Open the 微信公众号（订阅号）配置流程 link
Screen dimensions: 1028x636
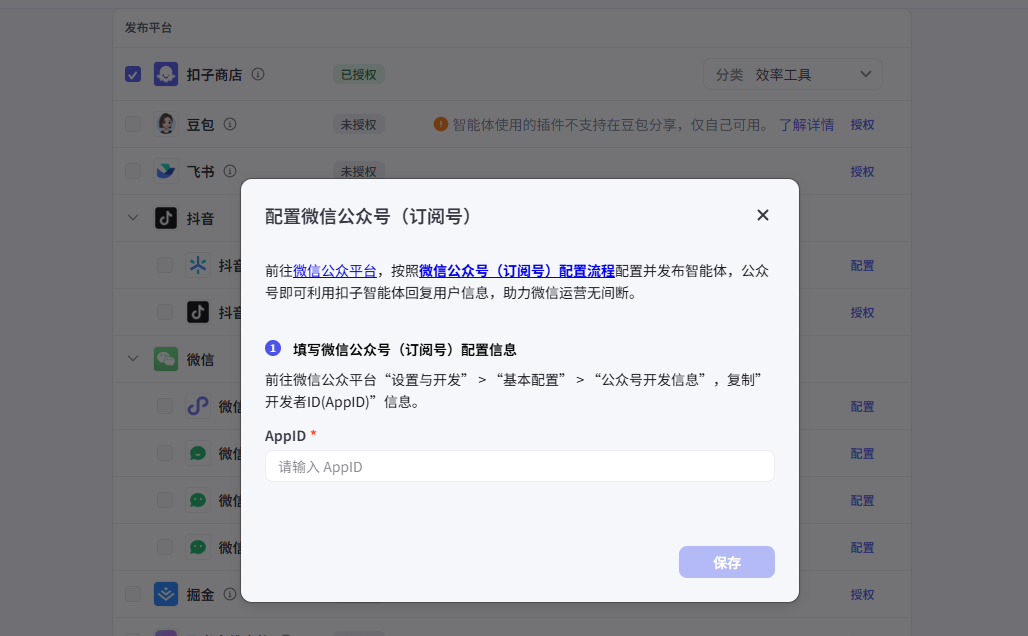pos(516,271)
